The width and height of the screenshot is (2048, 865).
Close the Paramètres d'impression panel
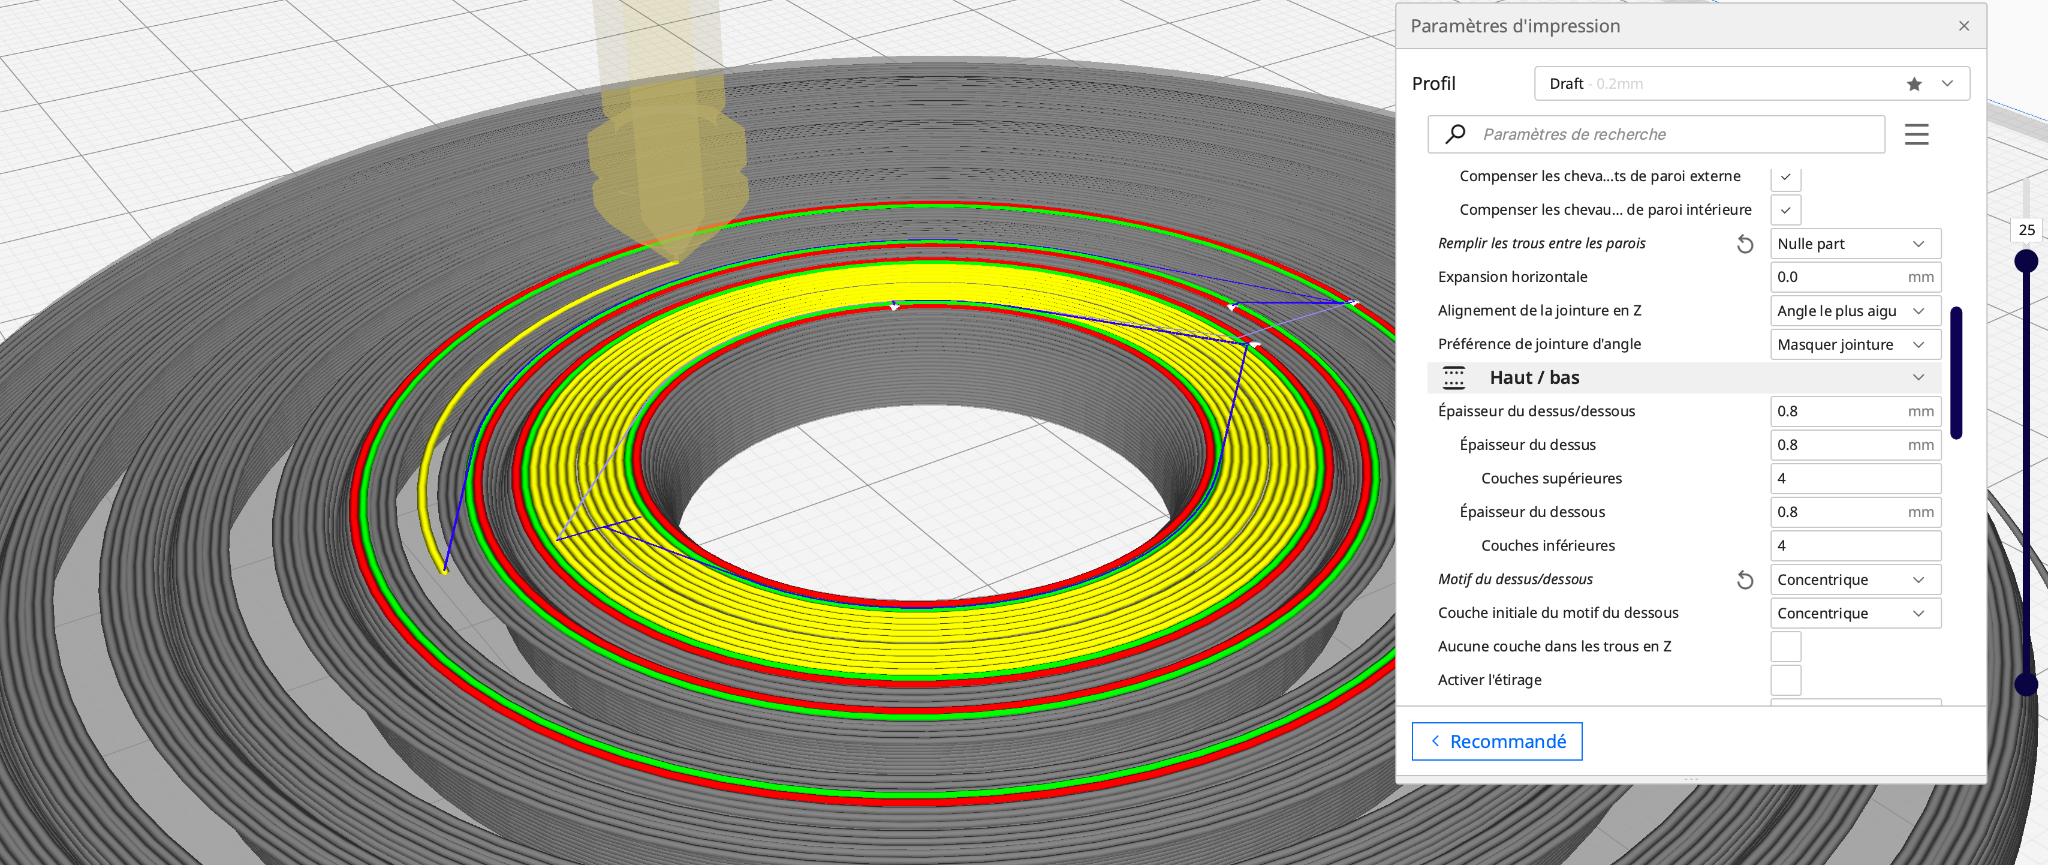pyautogui.click(x=1964, y=26)
